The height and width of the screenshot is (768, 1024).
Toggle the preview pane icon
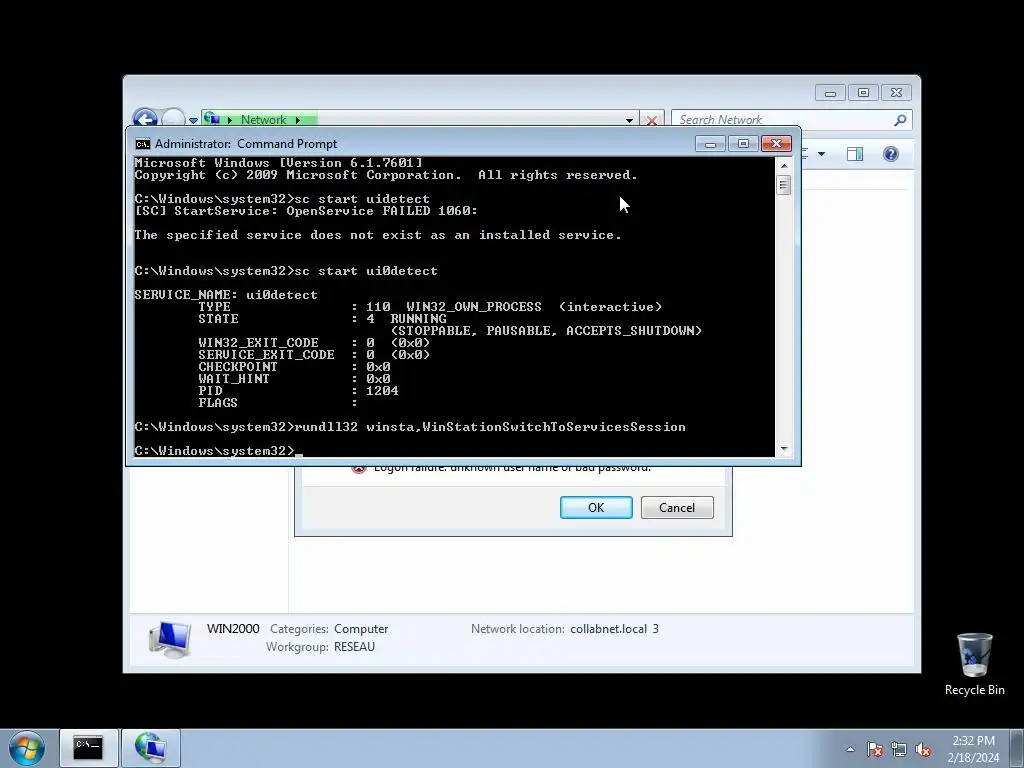coord(855,154)
